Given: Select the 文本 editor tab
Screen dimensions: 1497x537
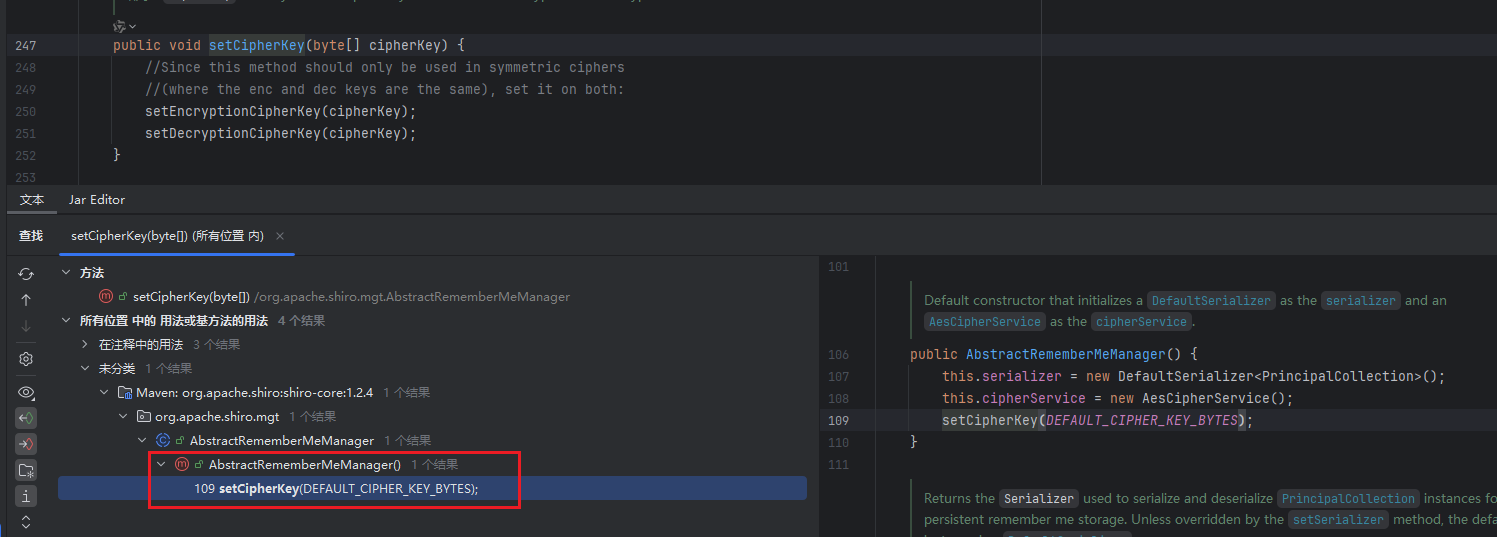Looking at the screenshot, I should 31,200.
